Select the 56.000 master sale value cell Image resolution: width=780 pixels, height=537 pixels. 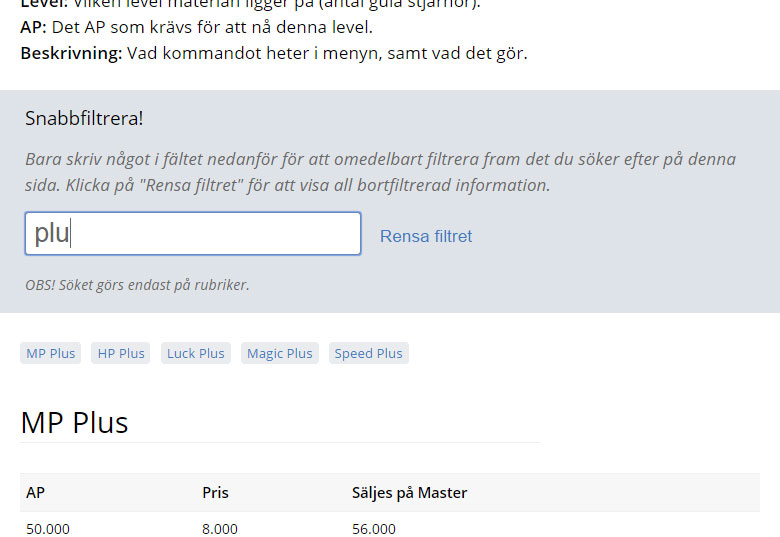tap(373, 528)
